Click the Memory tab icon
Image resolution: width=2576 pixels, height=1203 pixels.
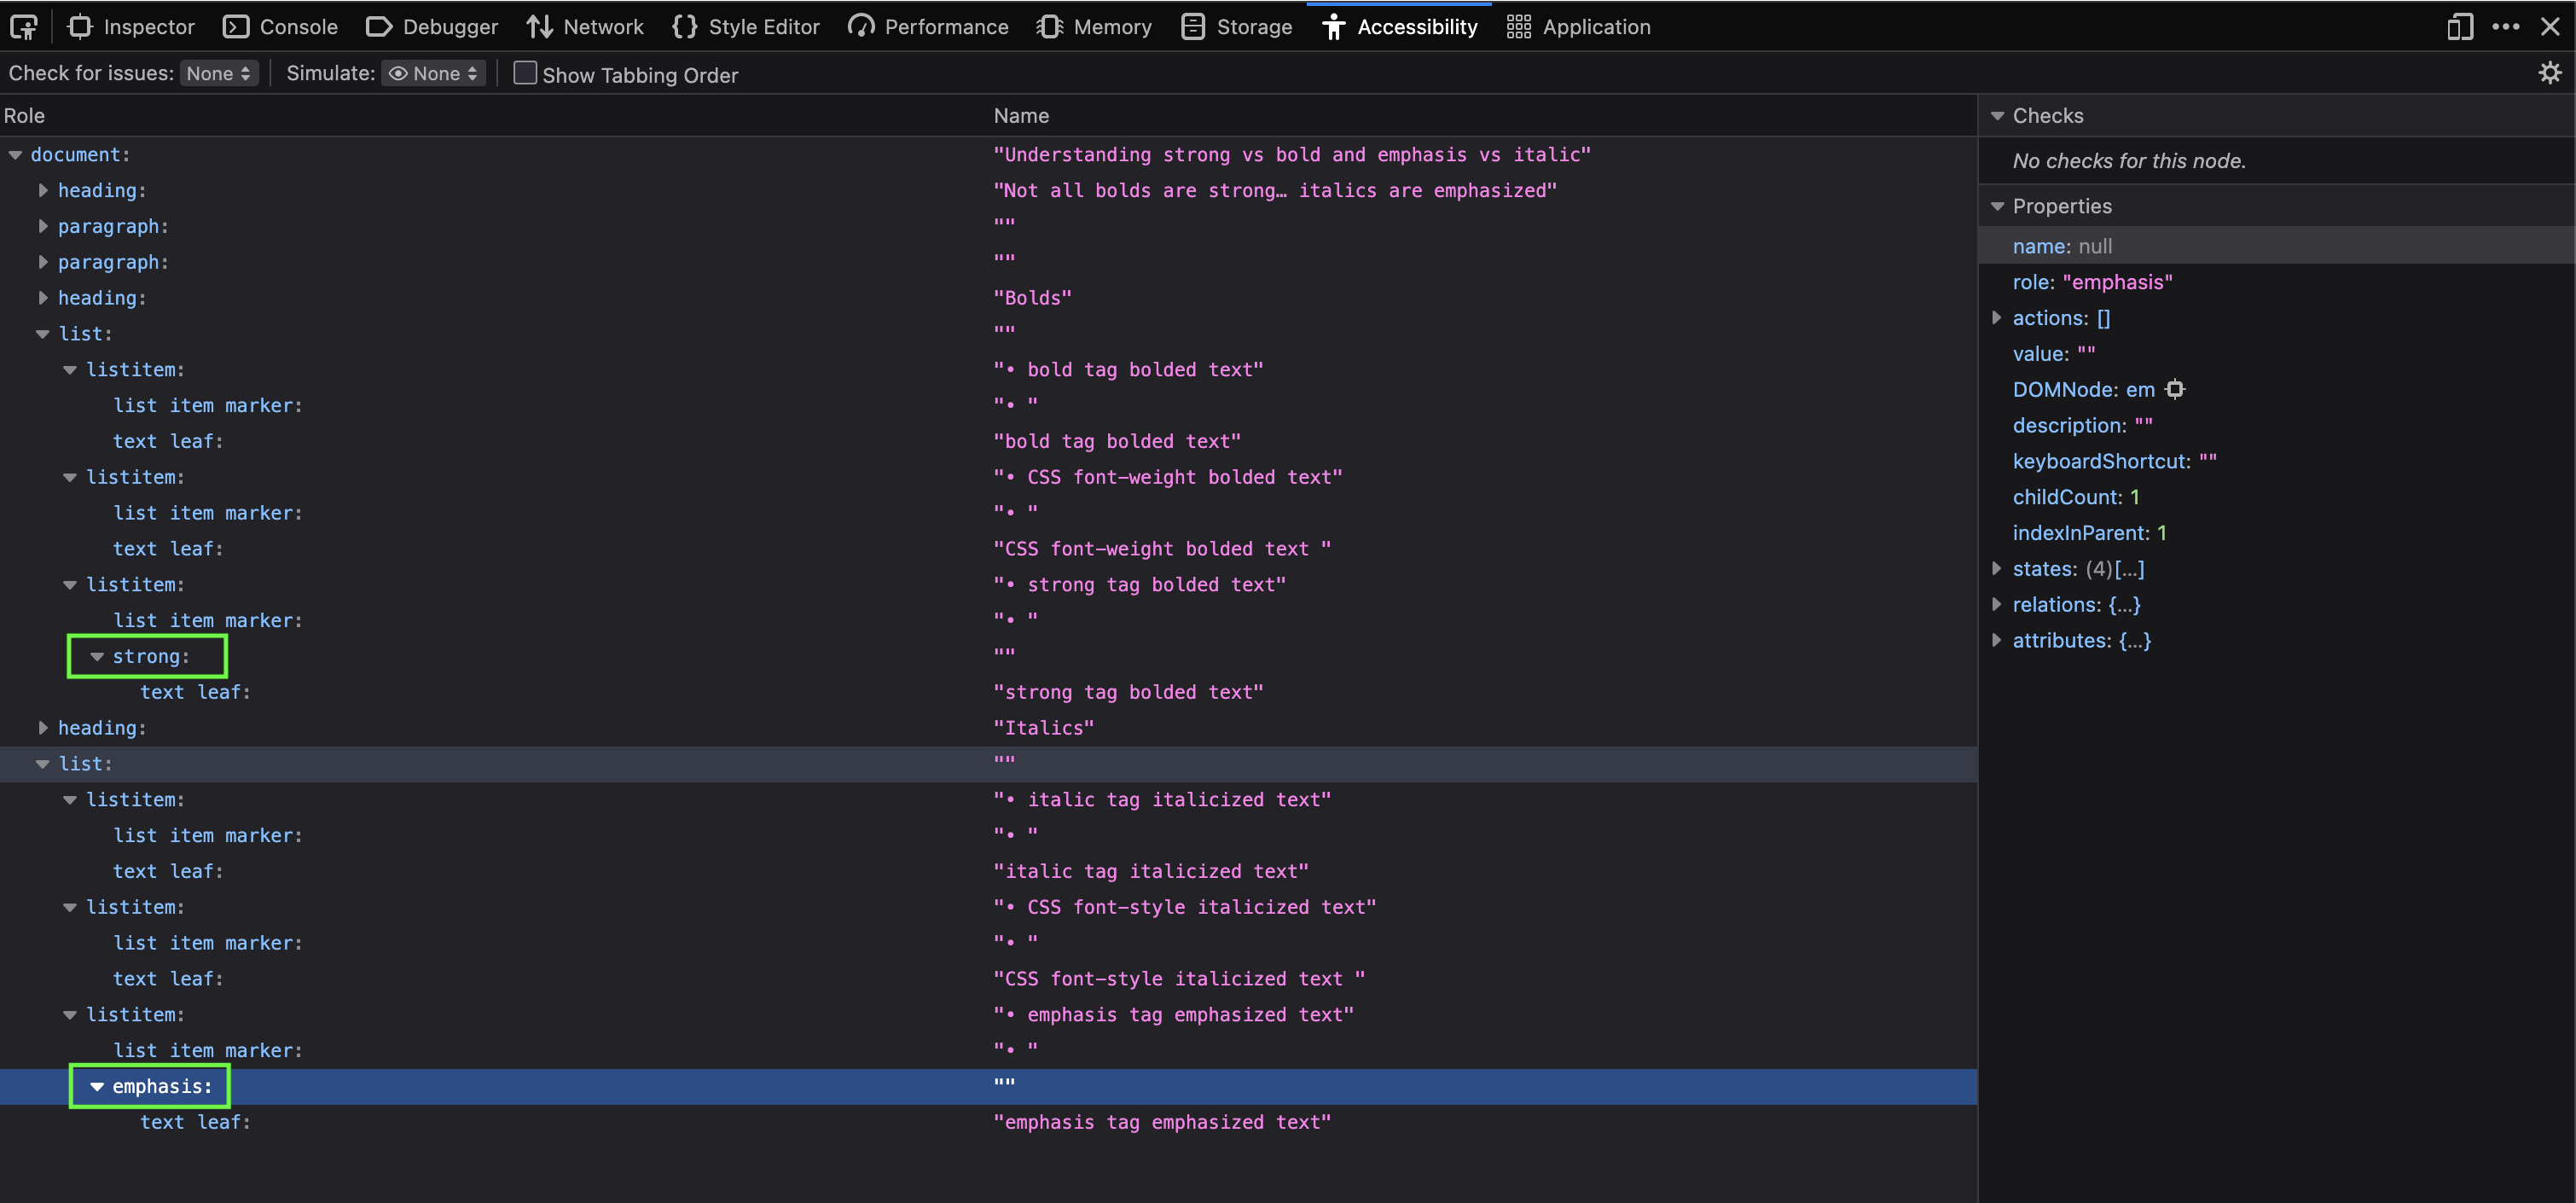pyautogui.click(x=1050, y=27)
